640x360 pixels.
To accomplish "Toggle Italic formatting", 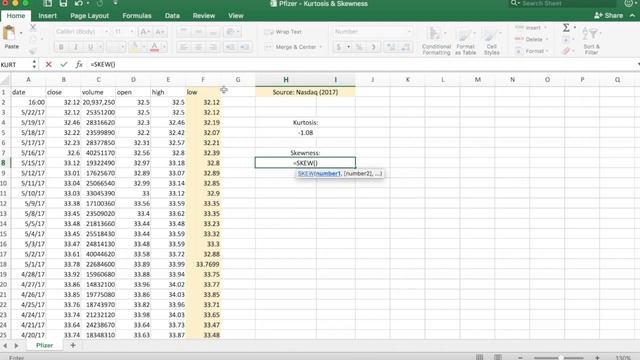I will pos(76,47).
